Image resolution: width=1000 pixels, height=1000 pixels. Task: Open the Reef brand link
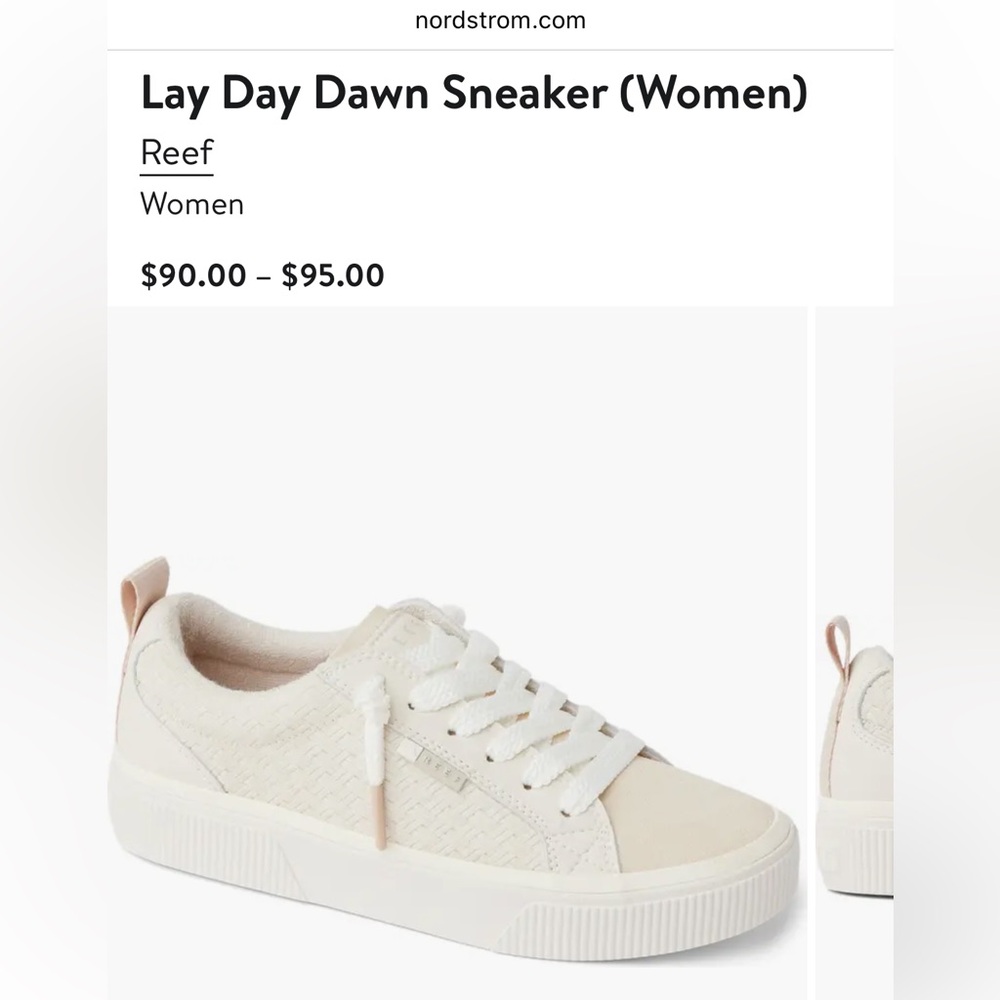point(176,153)
